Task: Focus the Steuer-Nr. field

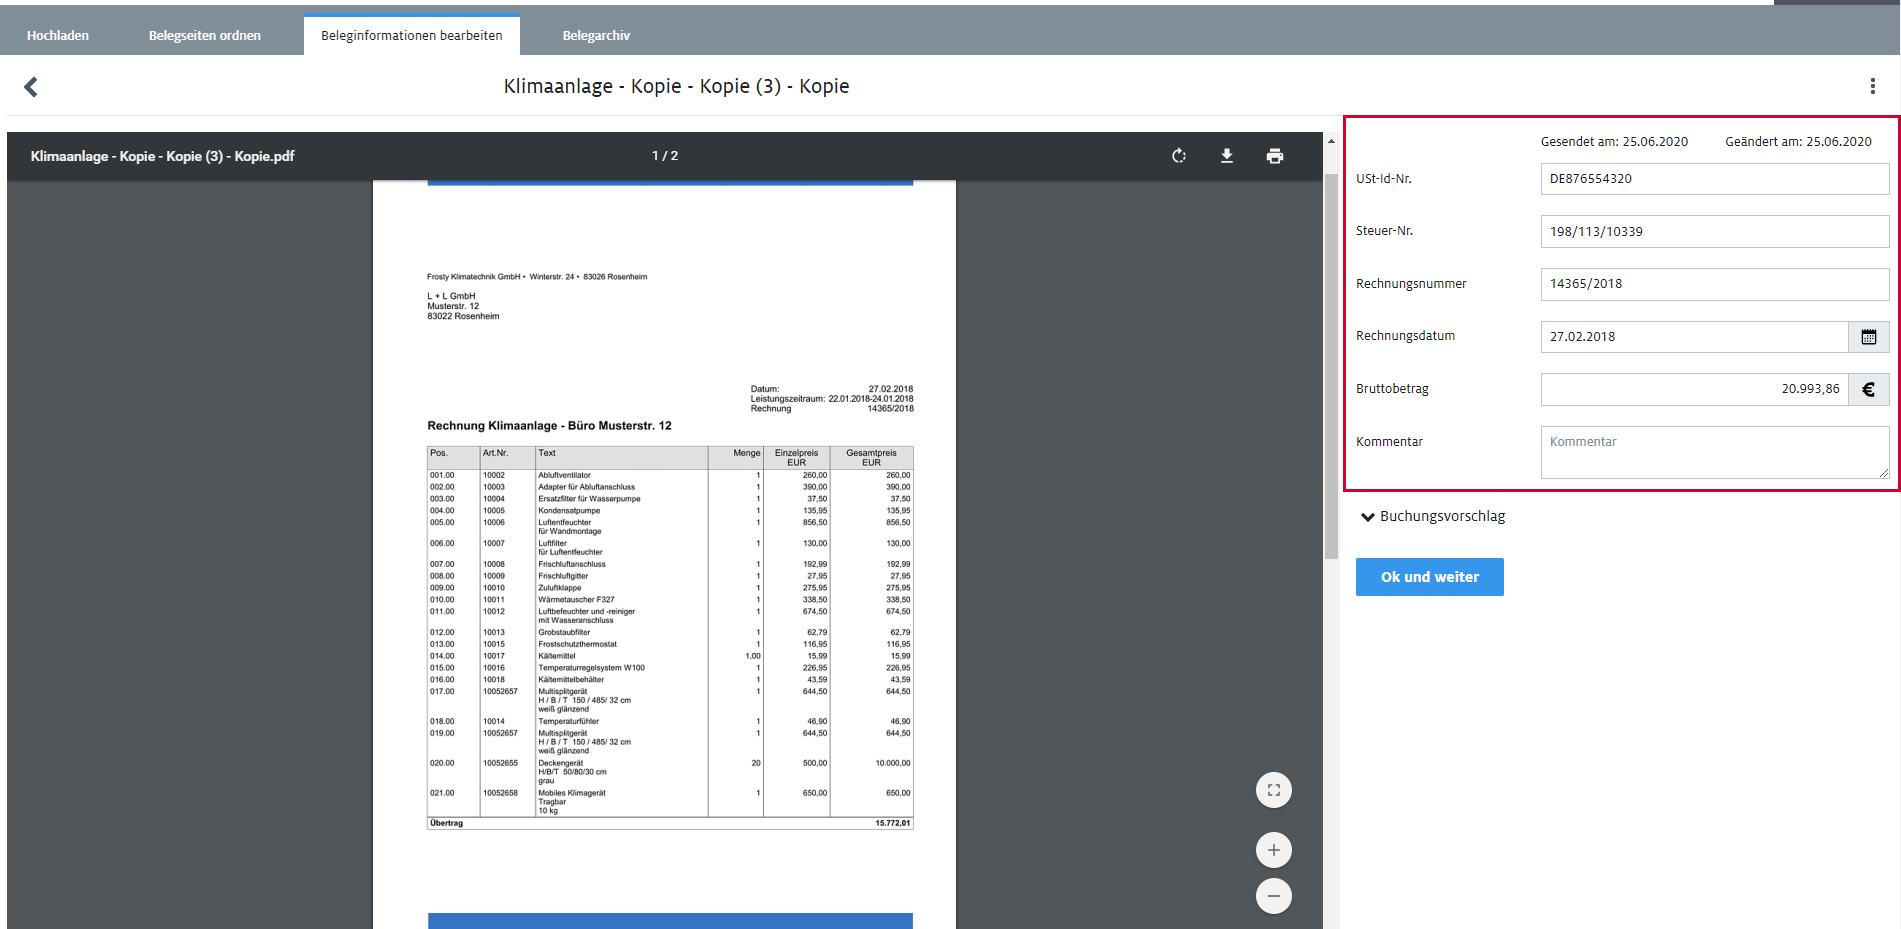Action: 1714,232
